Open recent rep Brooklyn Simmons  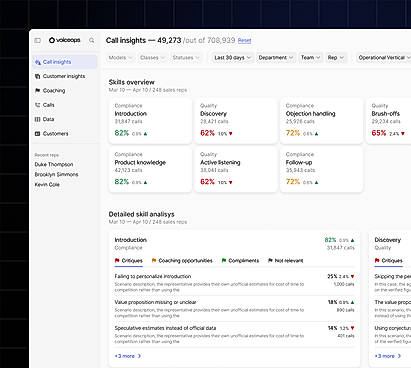[56, 174]
